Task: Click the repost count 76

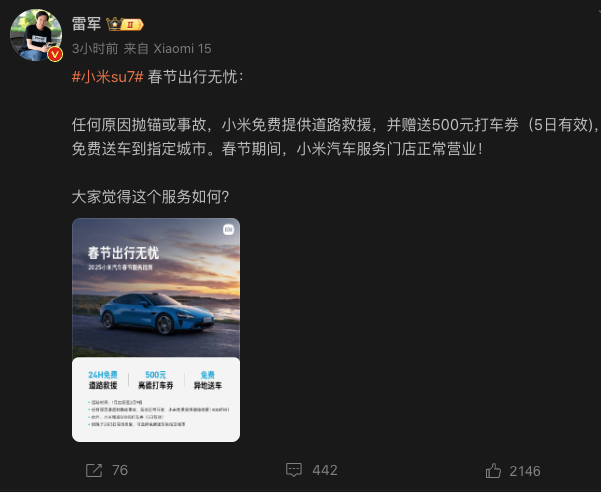Action: [120, 470]
